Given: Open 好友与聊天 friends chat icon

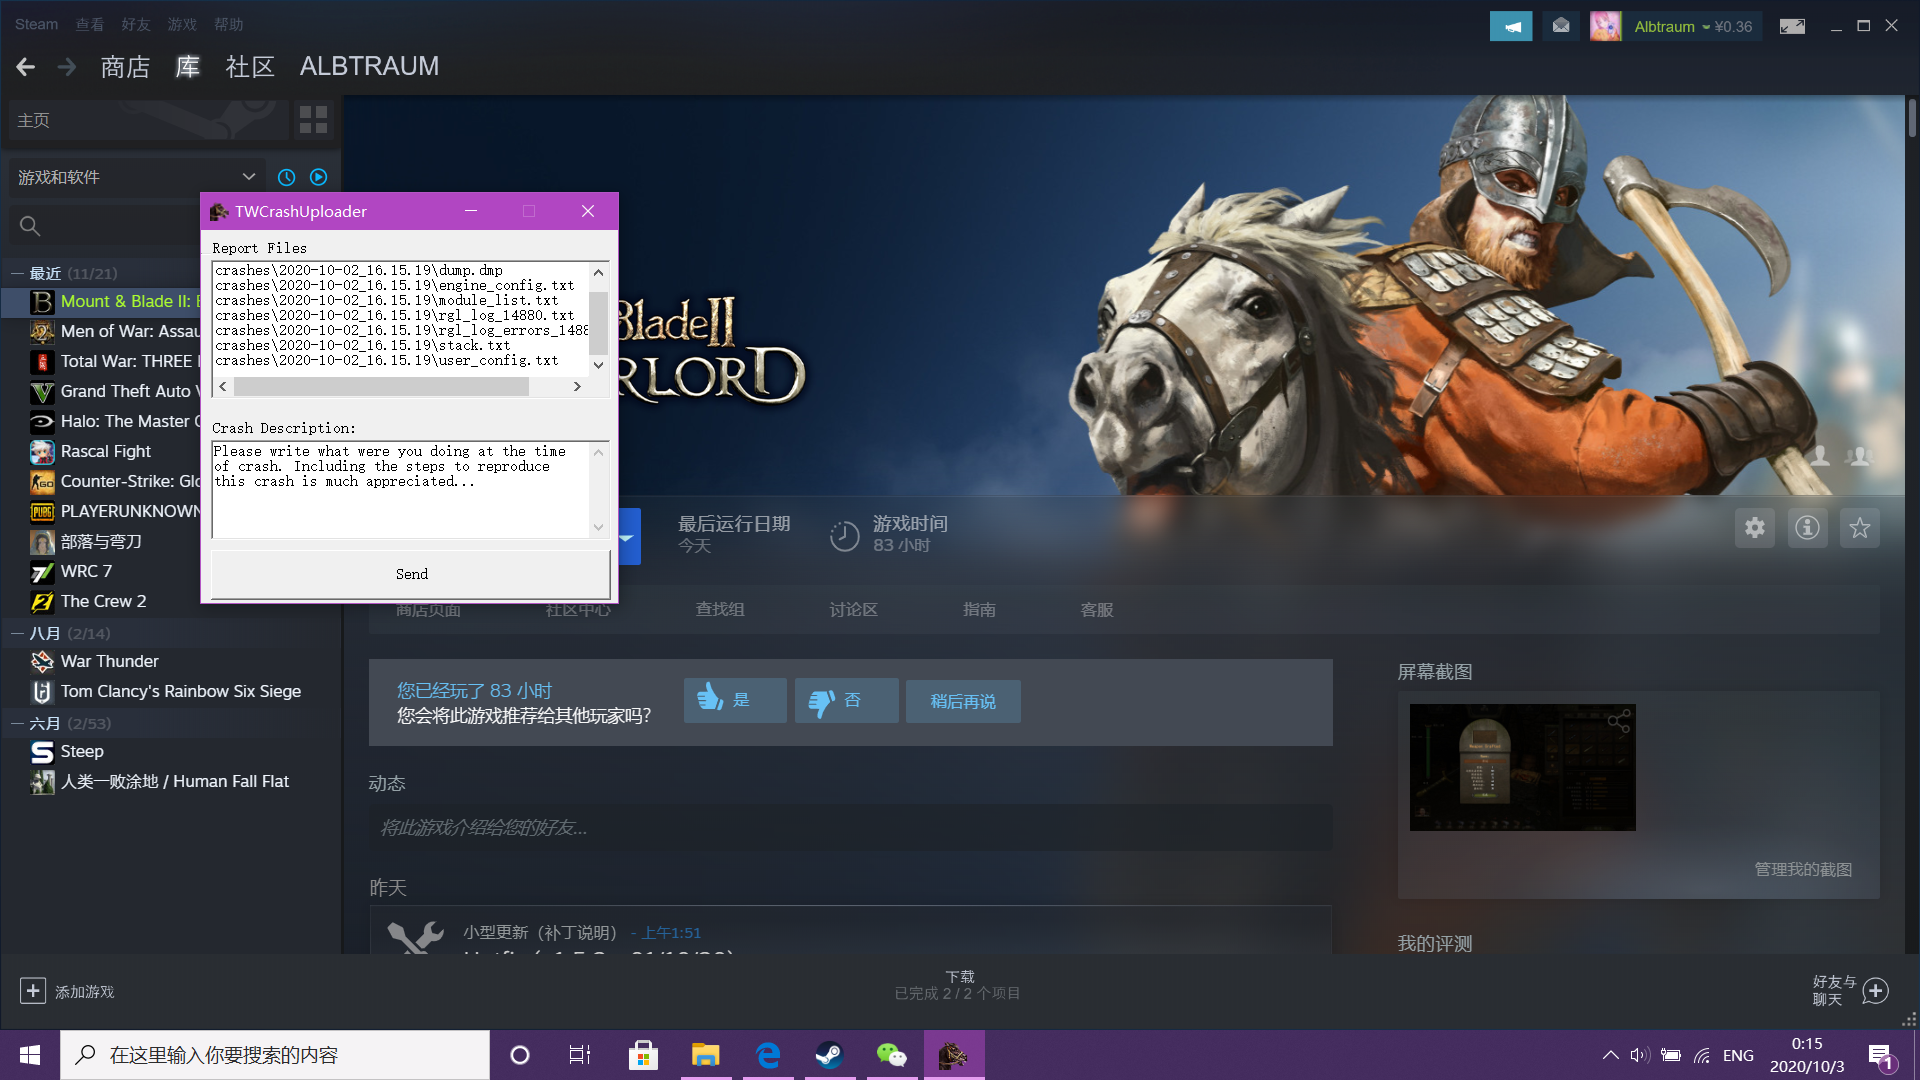Looking at the screenshot, I should 1876,990.
